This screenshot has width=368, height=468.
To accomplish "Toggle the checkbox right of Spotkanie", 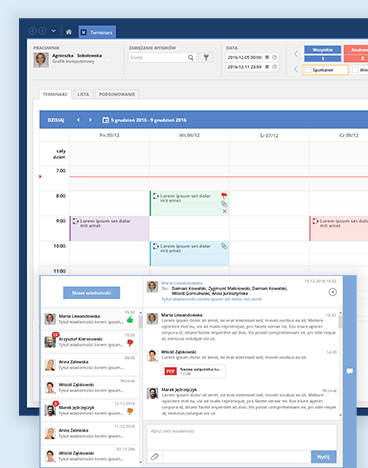I will tap(355, 70).
